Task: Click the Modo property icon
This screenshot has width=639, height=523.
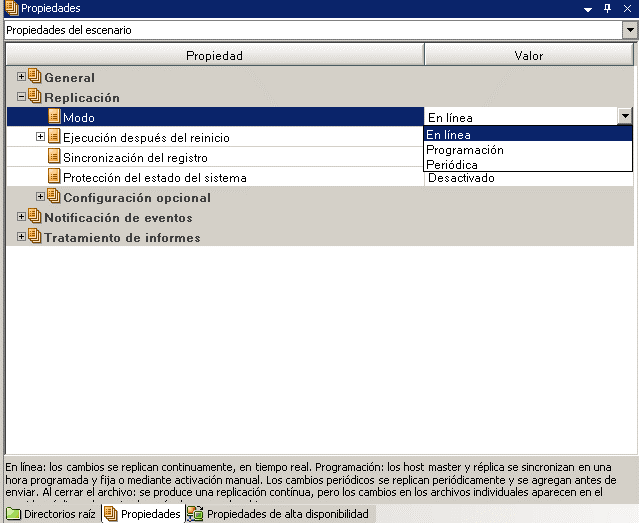Action: pyautogui.click(x=54, y=116)
